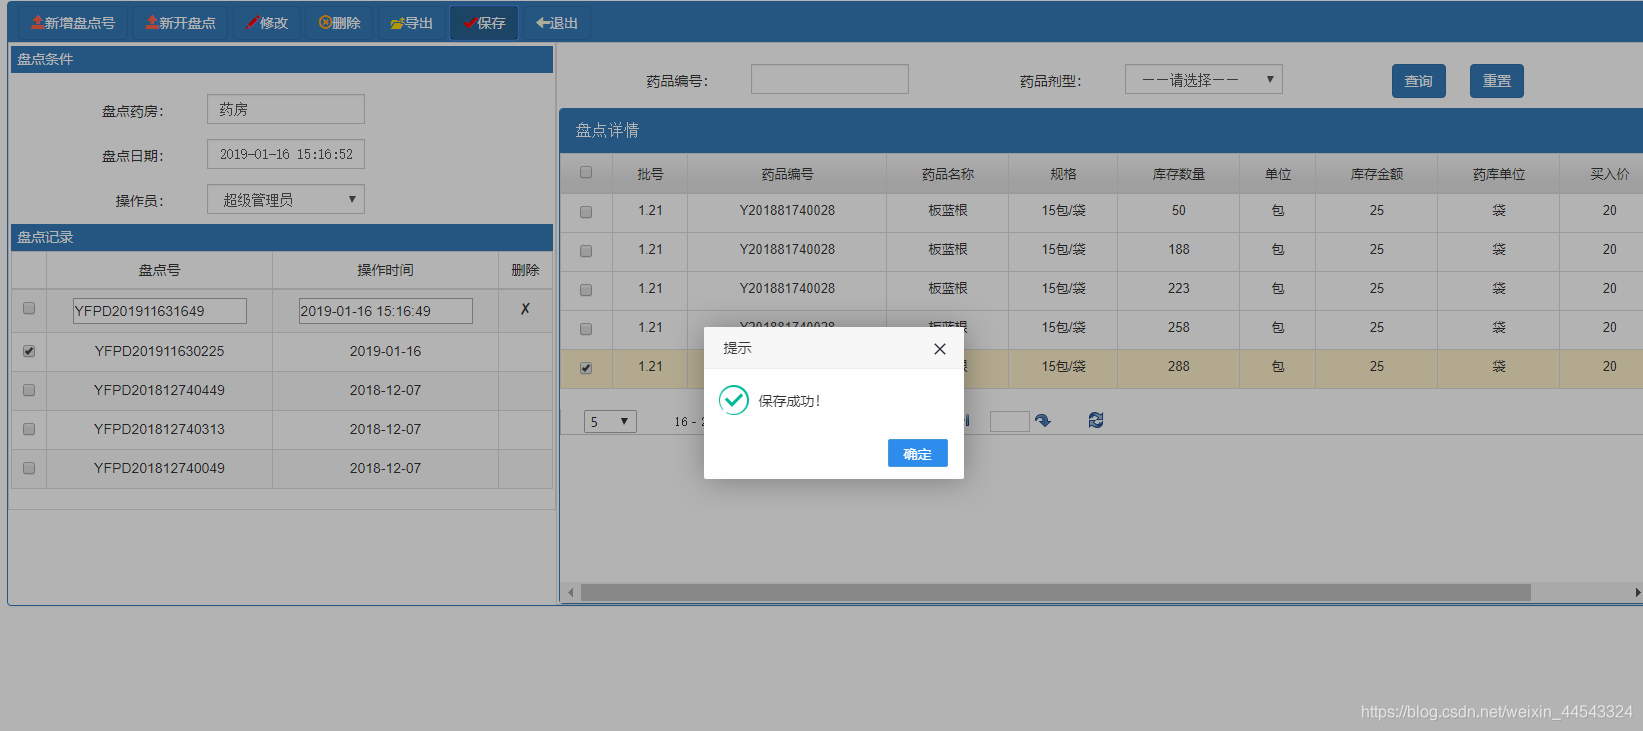Click the 单位 column header
This screenshot has height=731, width=1643.
tap(1278, 174)
